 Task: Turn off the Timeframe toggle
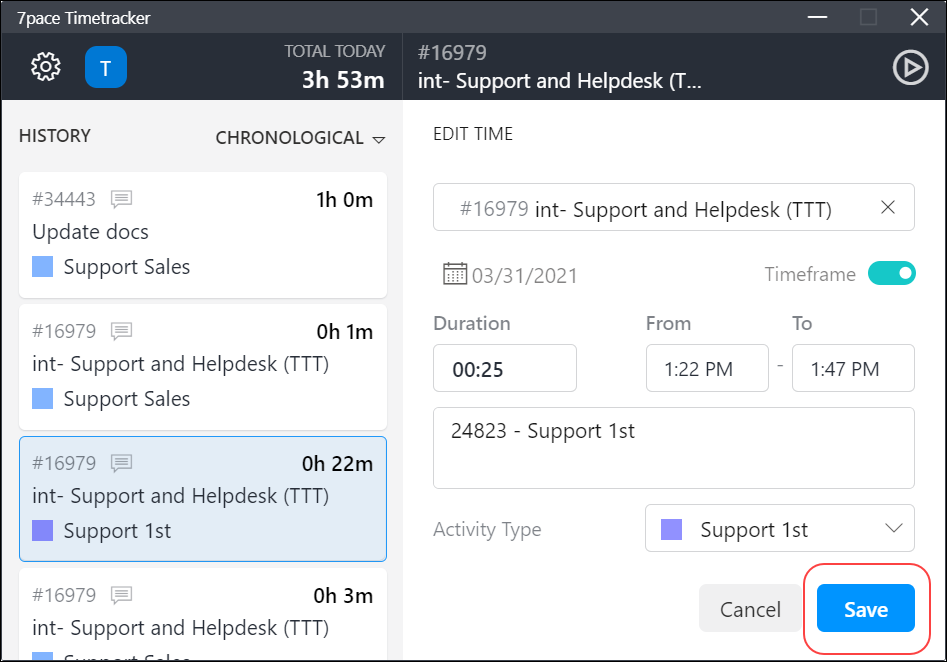click(891, 274)
